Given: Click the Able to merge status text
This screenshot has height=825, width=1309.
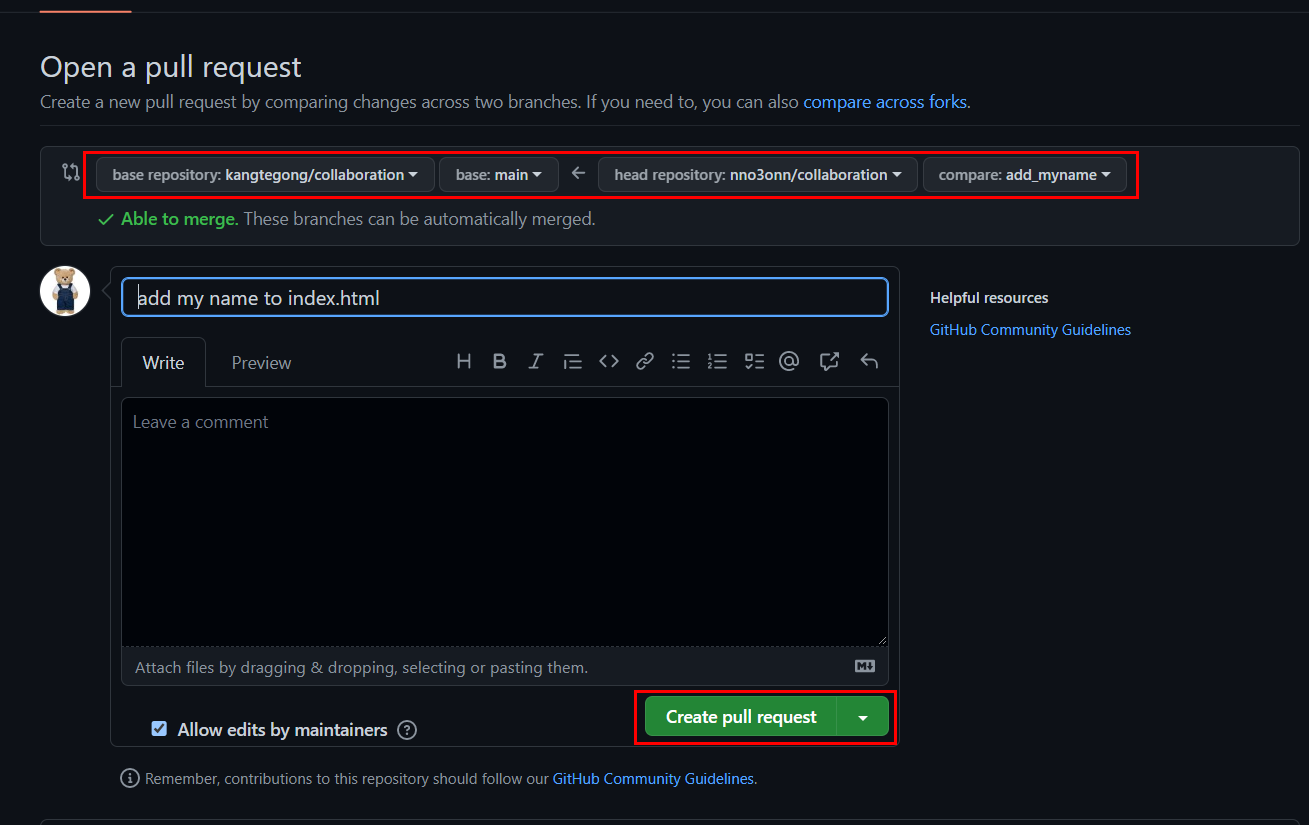Looking at the screenshot, I should tap(179, 219).
